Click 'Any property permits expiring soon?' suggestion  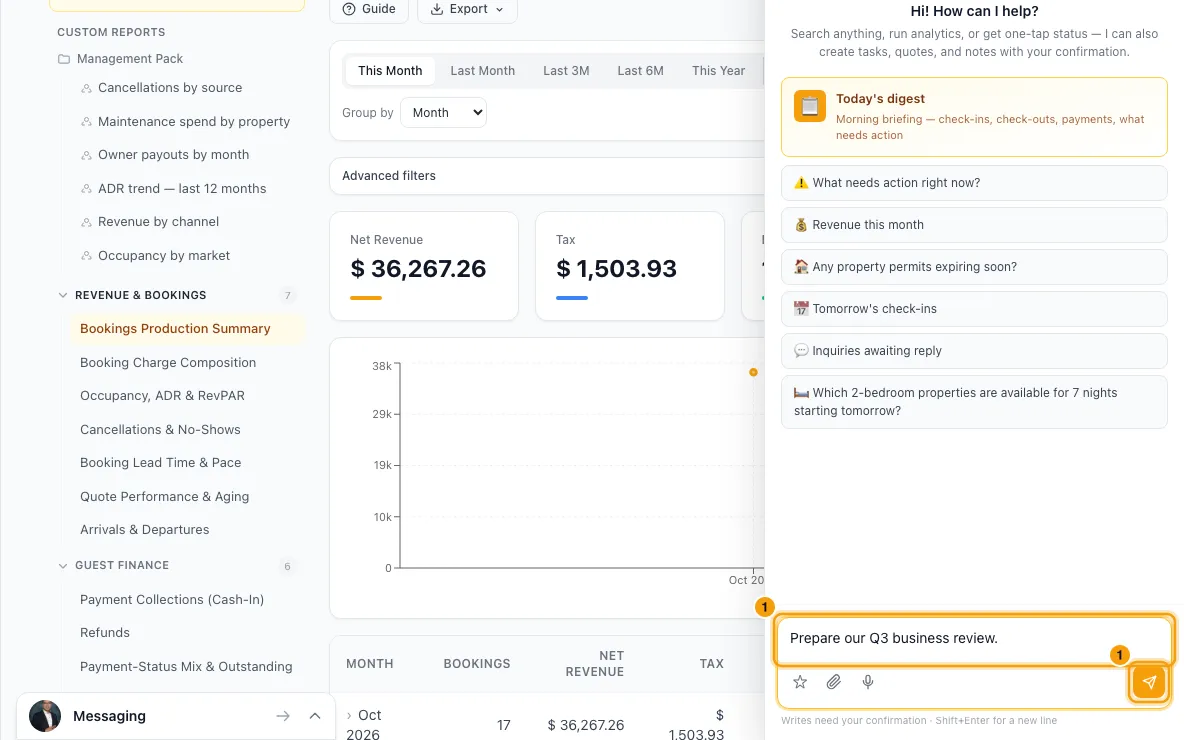[x=974, y=267]
